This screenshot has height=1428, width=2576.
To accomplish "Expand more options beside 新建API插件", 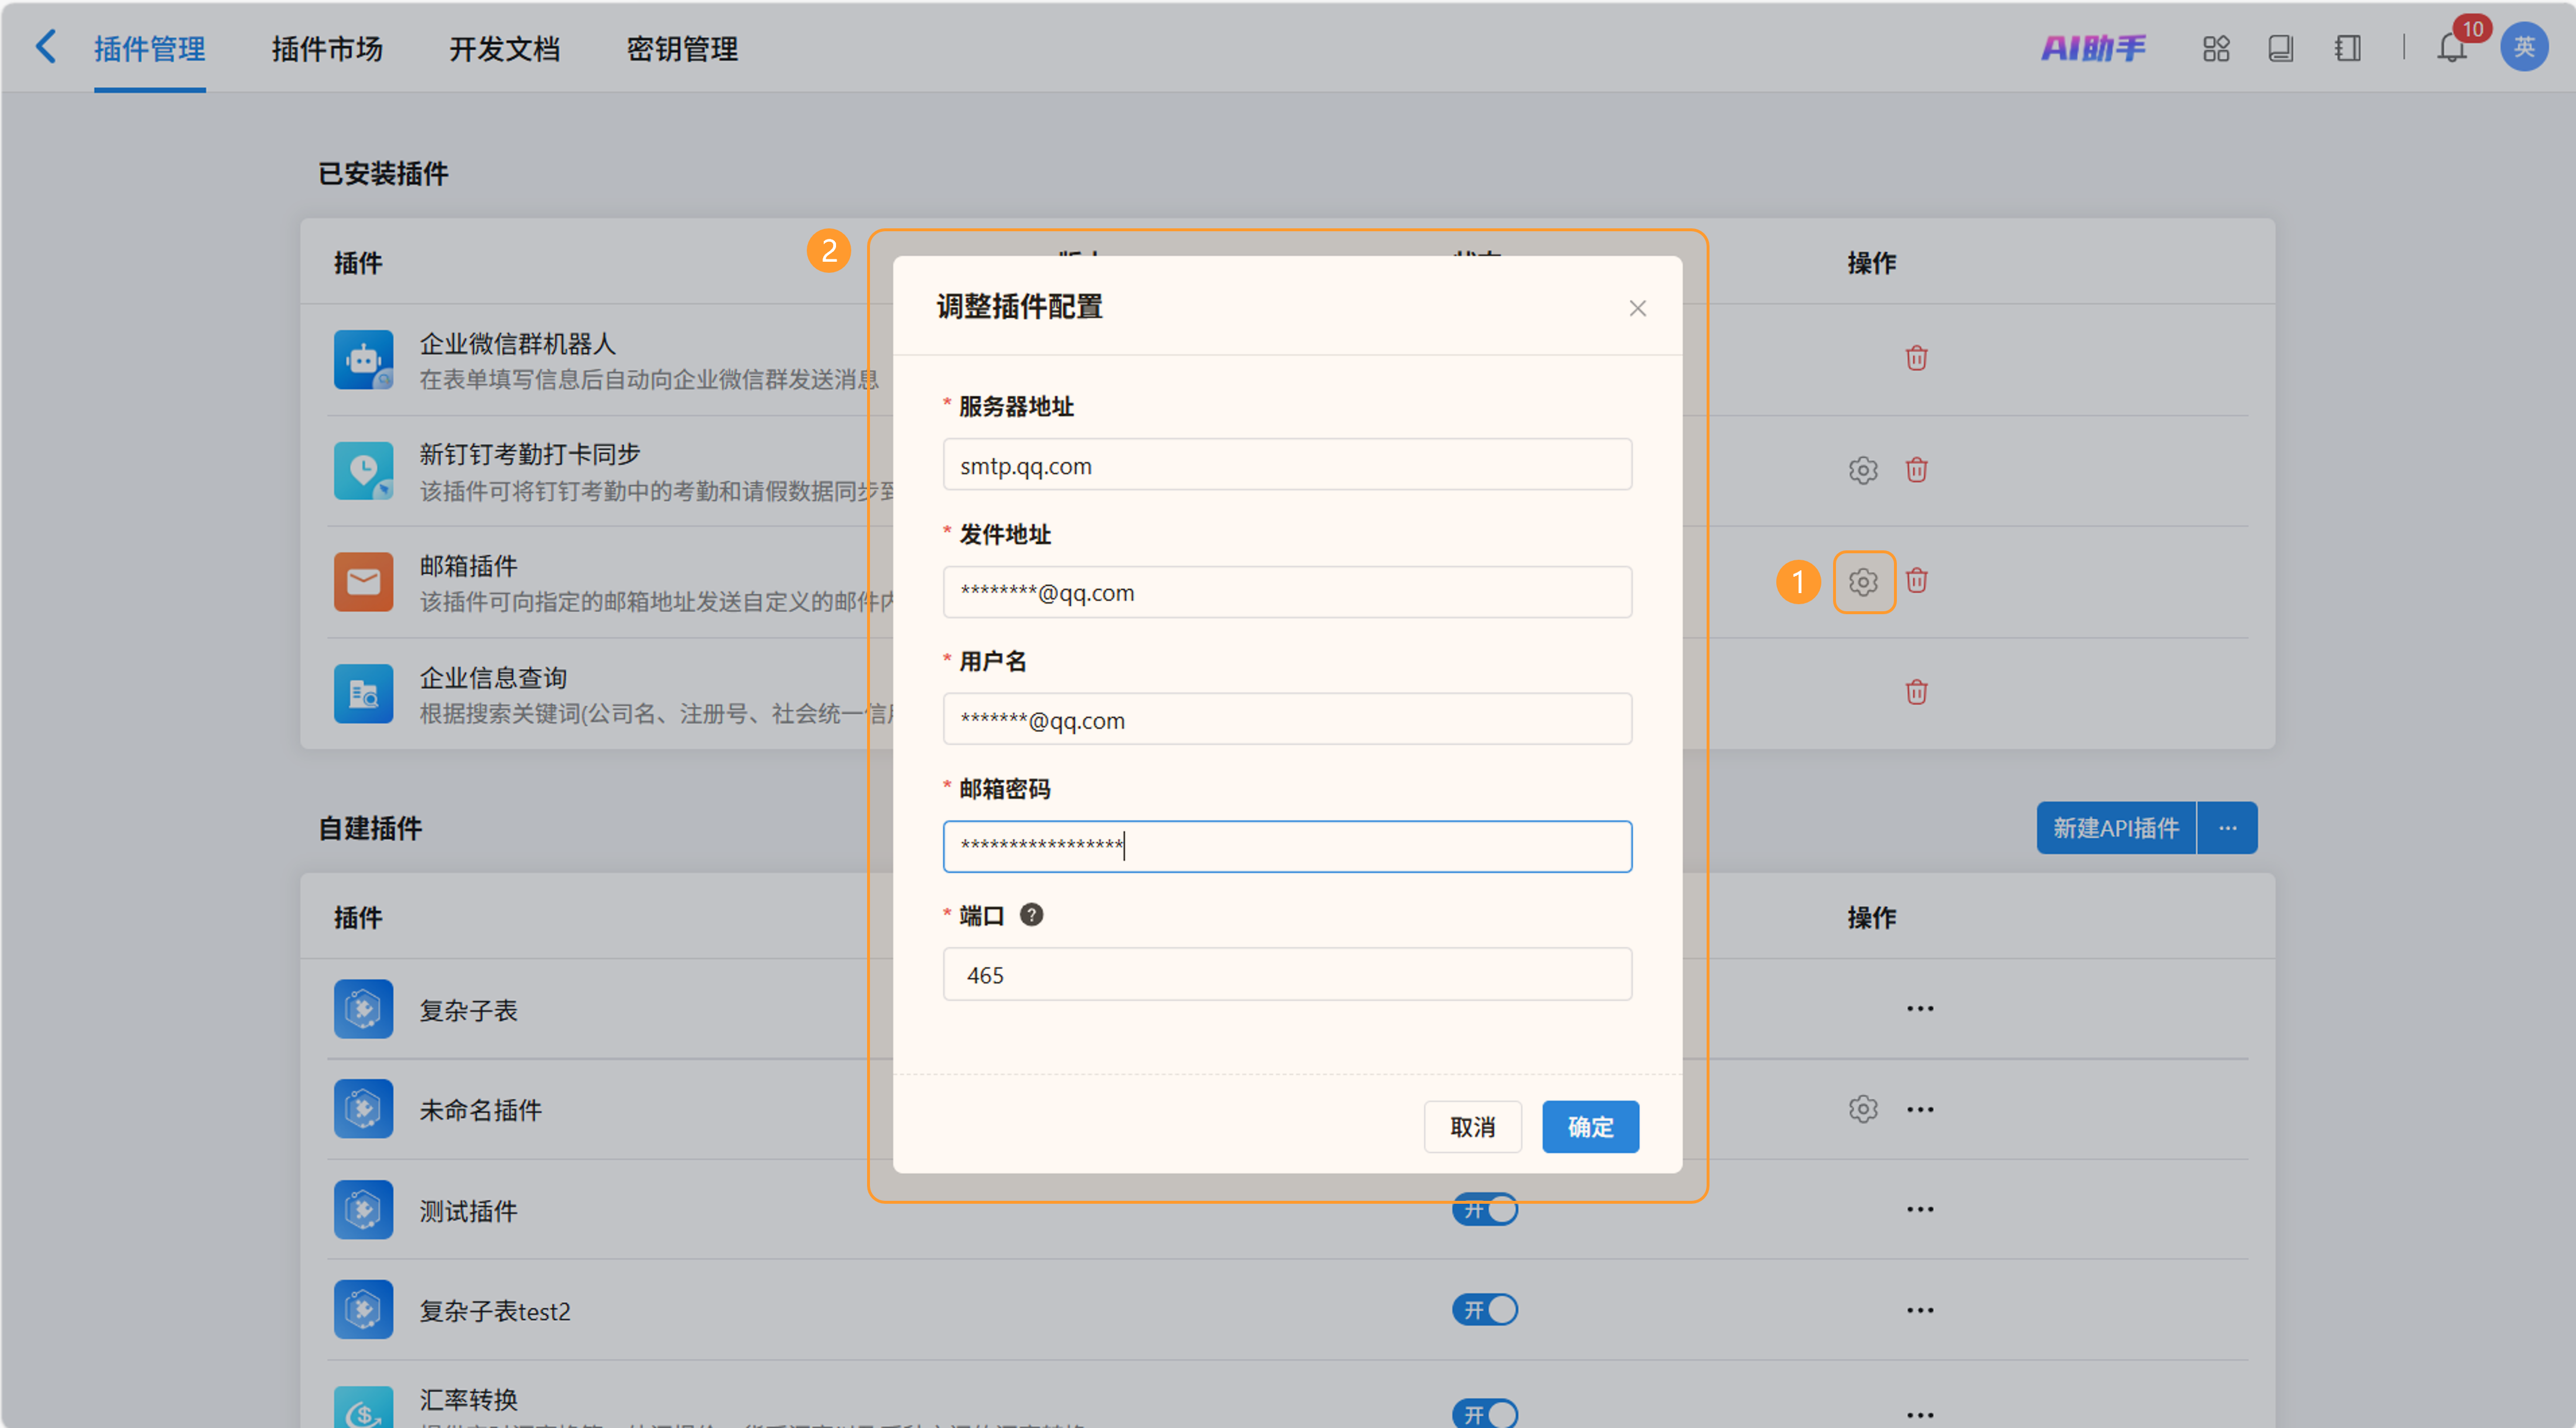I will [2227, 828].
